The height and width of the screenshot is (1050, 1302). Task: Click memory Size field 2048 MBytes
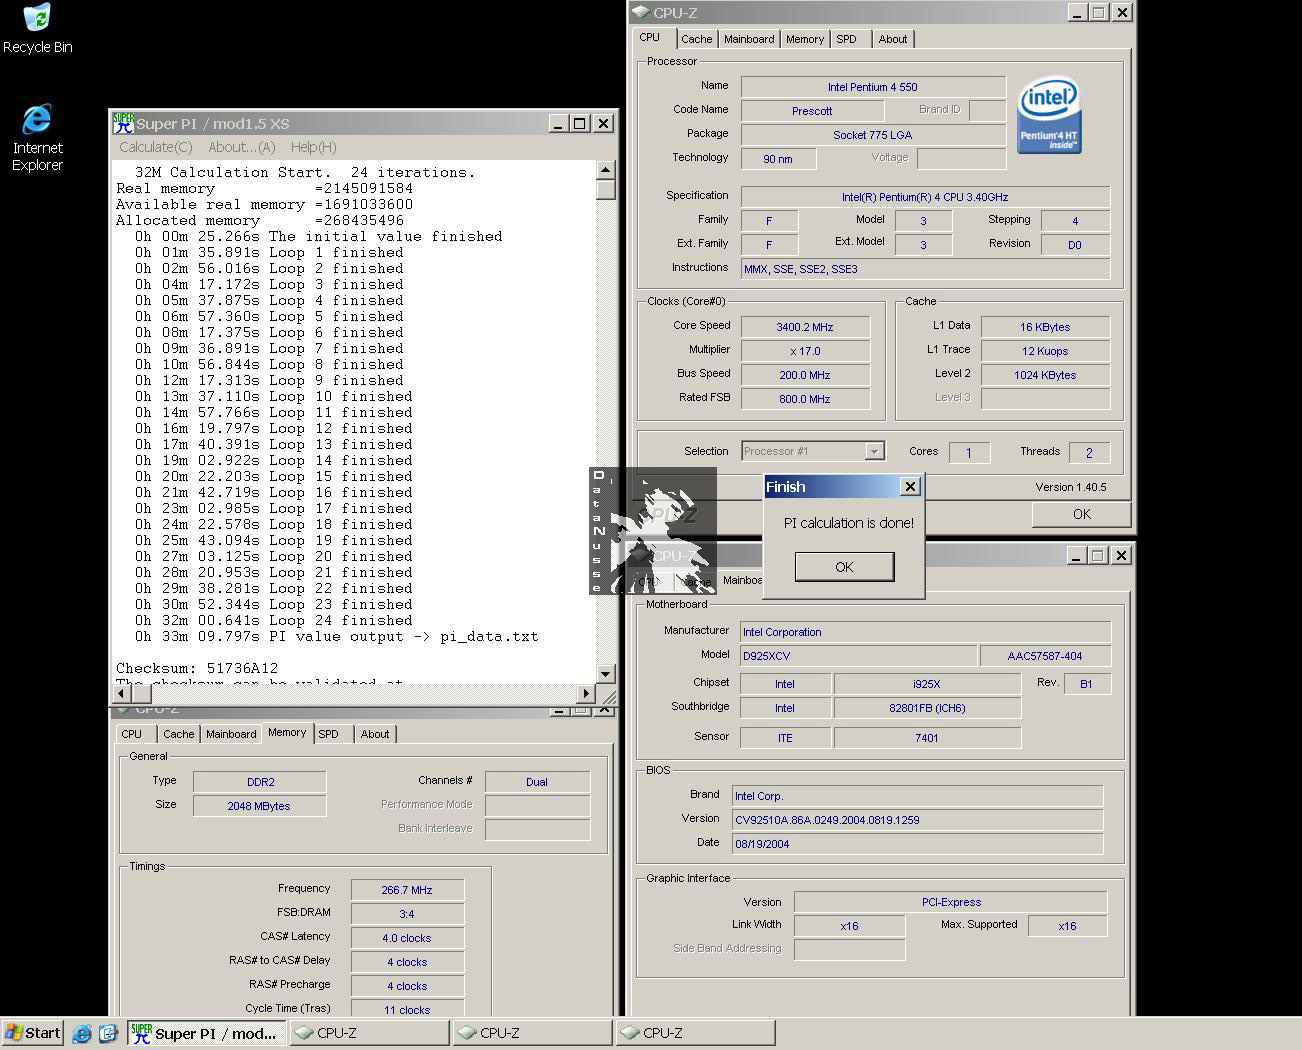click(260, 806)
